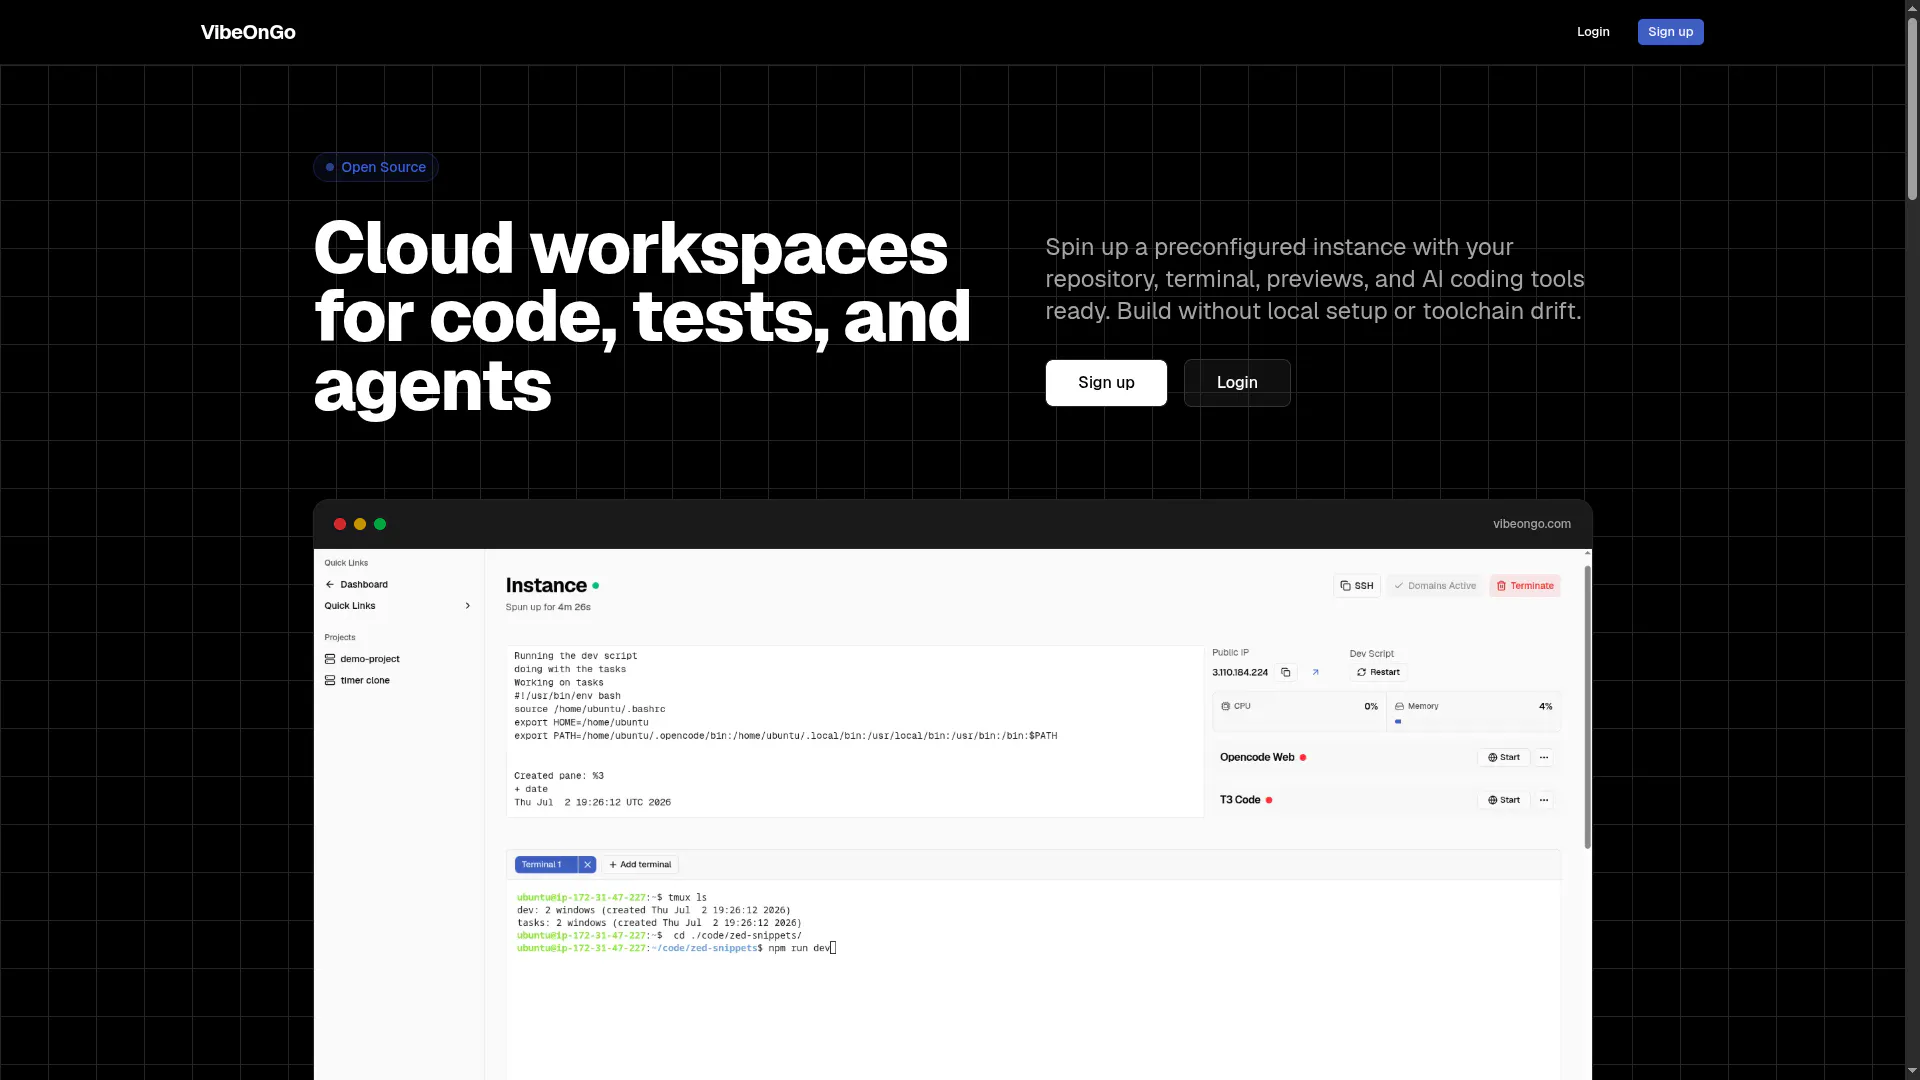Click the dark Login hero button

1237,383
